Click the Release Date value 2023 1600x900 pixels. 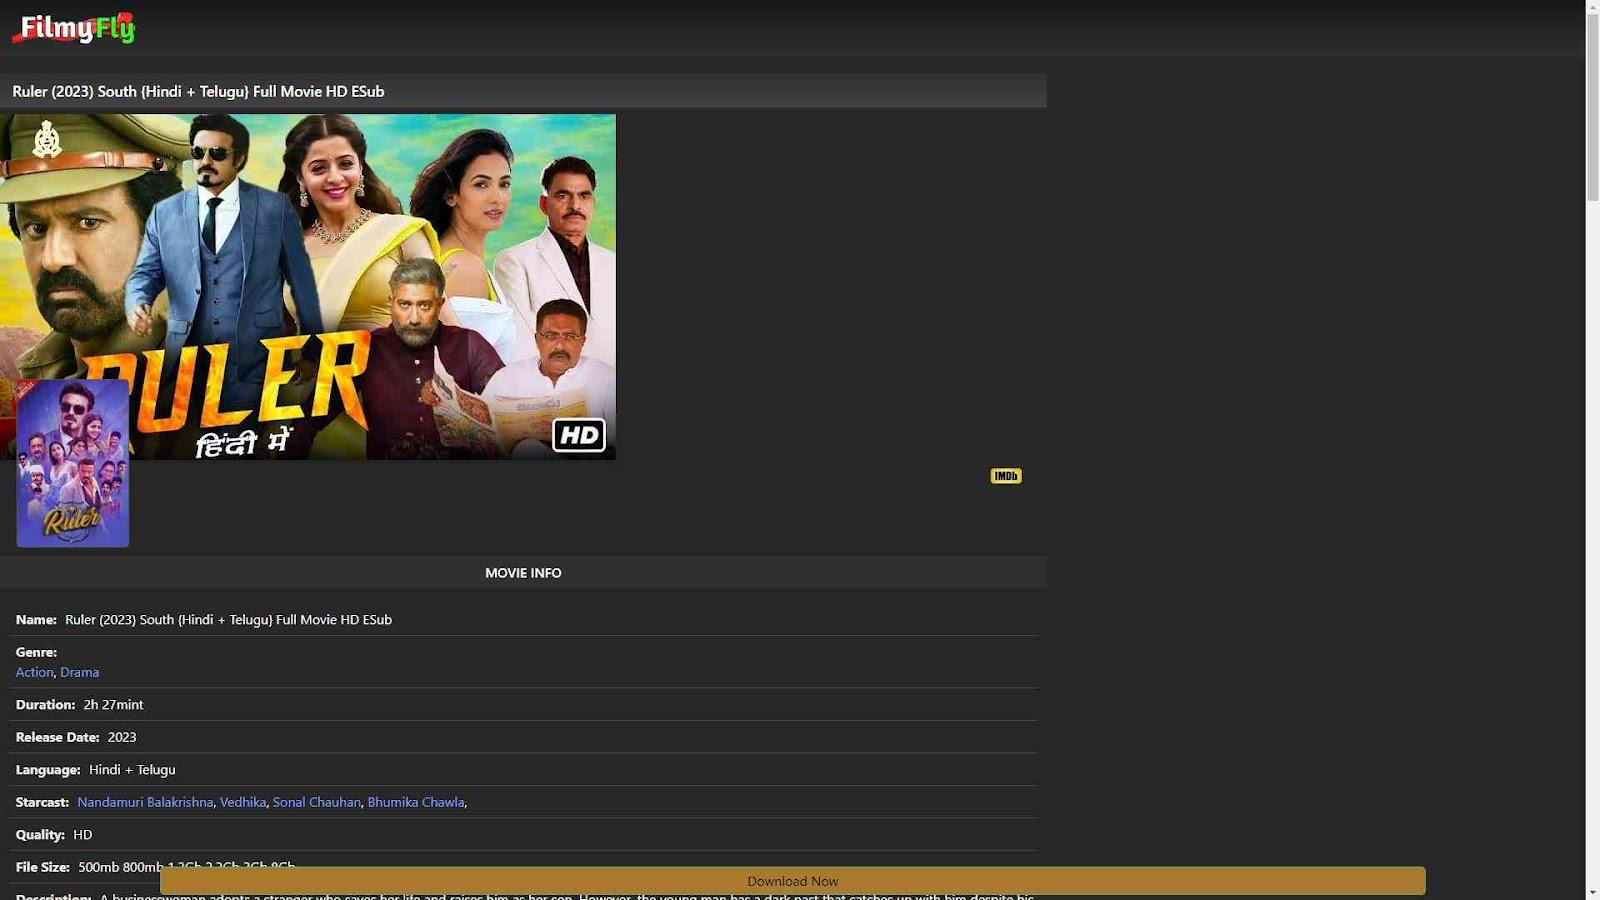click(x=122, y=737)
